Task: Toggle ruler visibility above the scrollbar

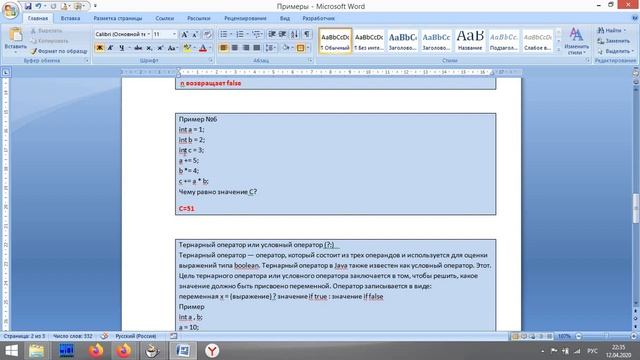Action: point(636,73)
